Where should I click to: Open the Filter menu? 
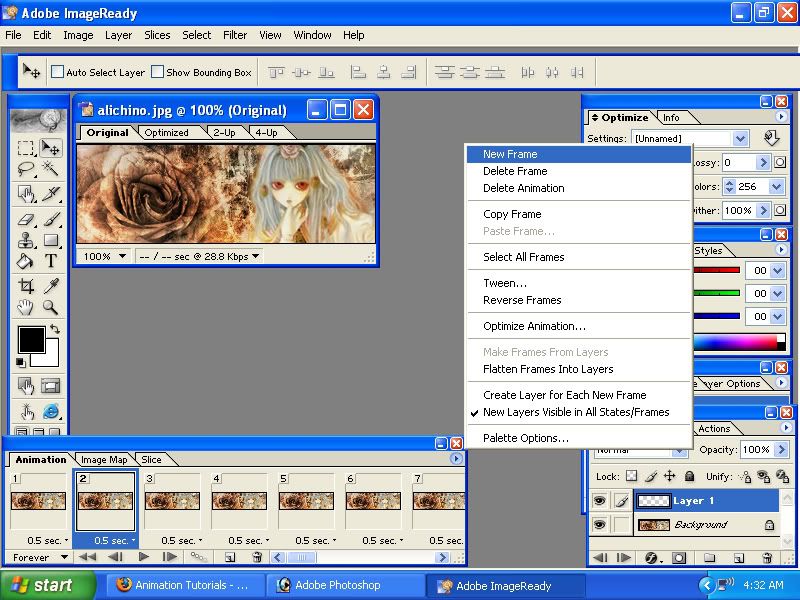coord(235,35)
